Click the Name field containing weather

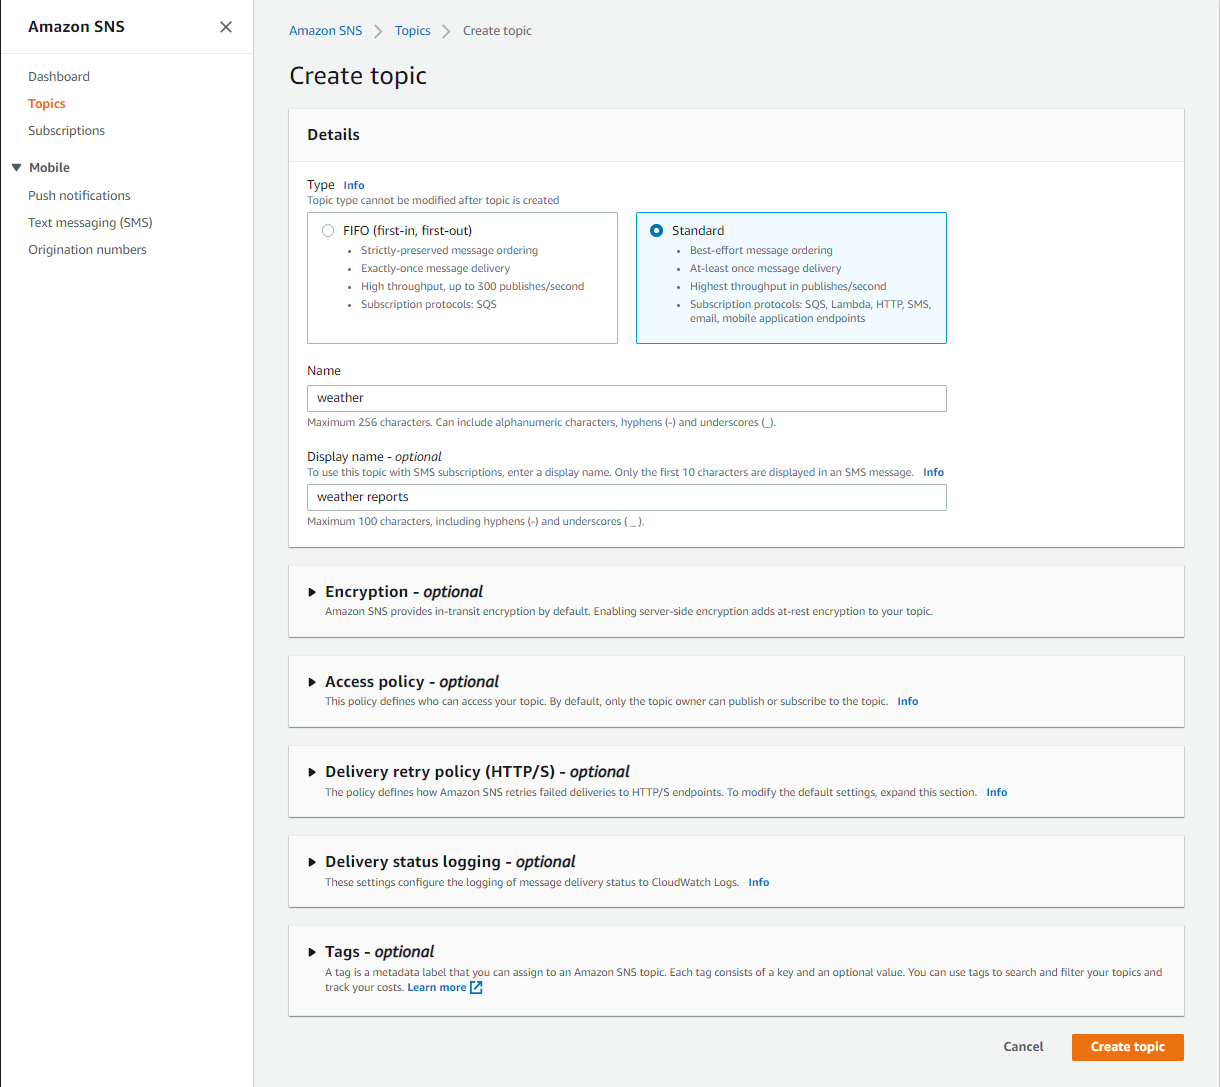tap(626, 398)
